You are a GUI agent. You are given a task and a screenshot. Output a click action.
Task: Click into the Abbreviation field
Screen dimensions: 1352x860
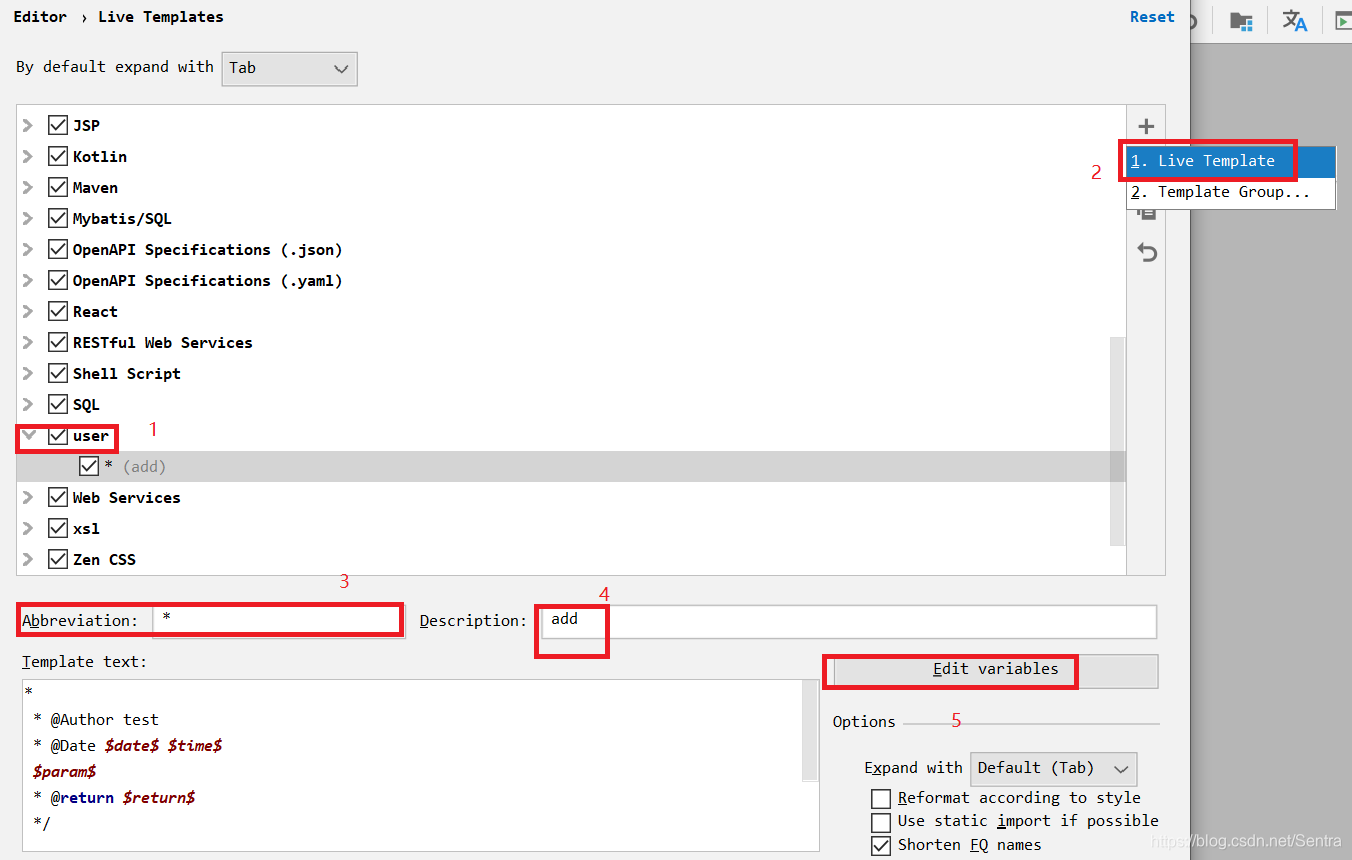pos(279,620)
